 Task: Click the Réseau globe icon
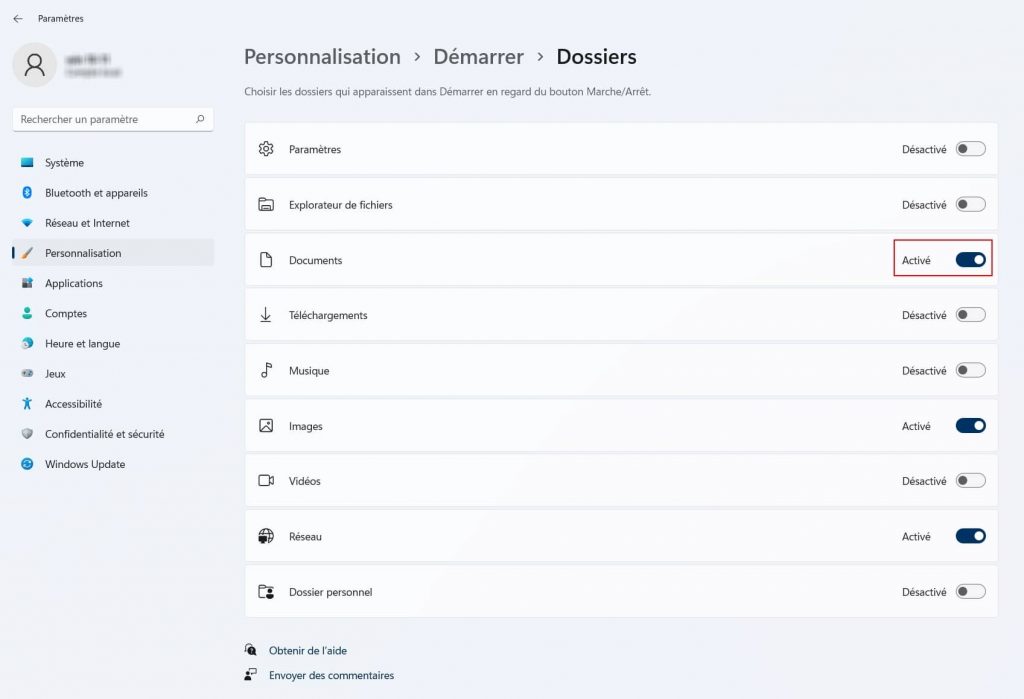(x=266, y=536)
